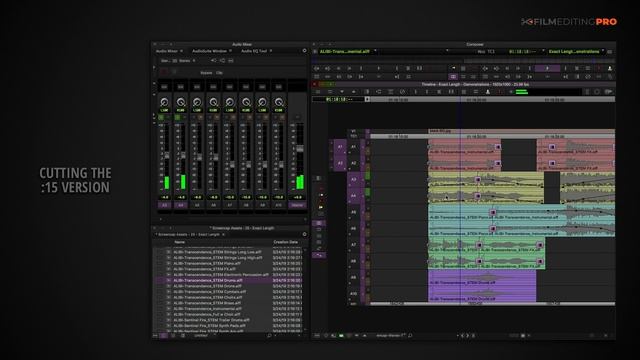Click the bin settings gear icon
The width and height of the screenshot is (640, 360).
(x=304, y=234)
